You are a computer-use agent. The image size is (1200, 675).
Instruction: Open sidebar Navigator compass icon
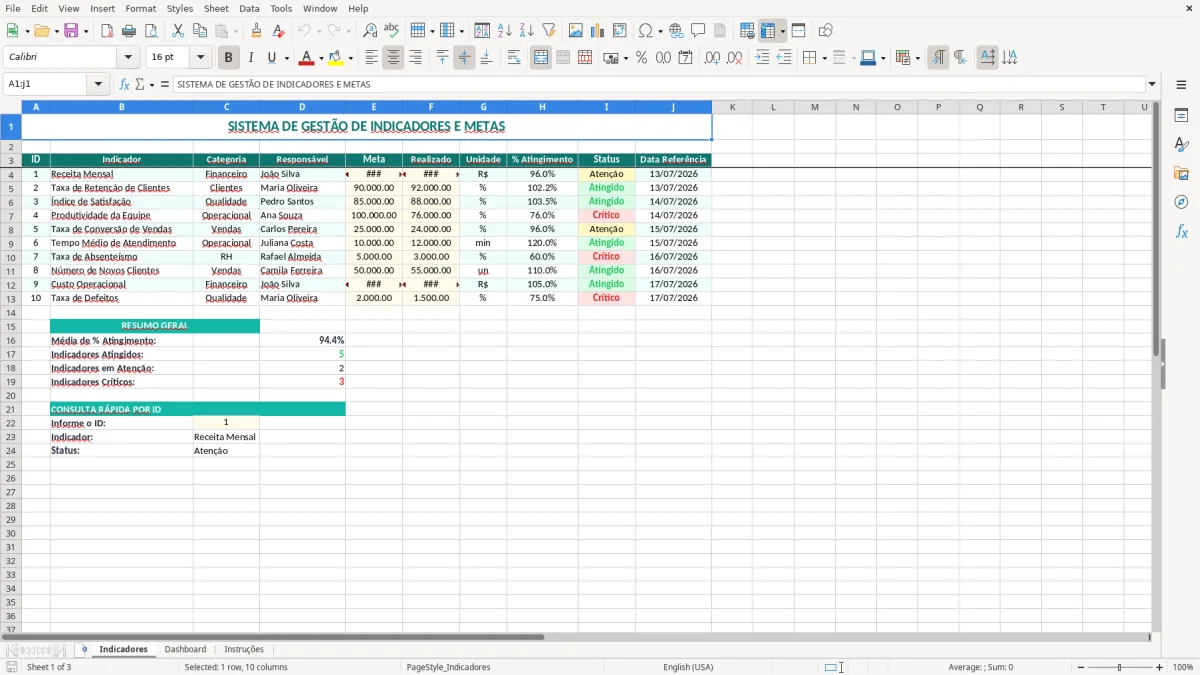coord(1181,202)
